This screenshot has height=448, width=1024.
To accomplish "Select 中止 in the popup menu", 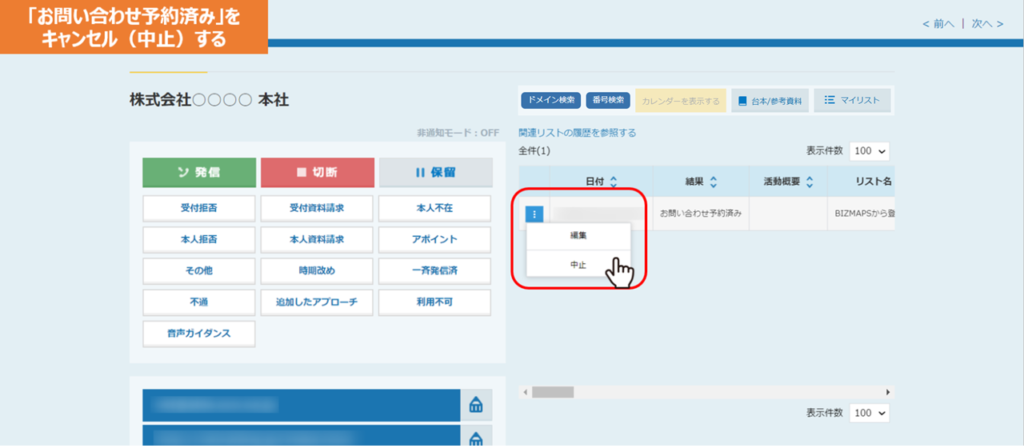I will pos(578,264).
